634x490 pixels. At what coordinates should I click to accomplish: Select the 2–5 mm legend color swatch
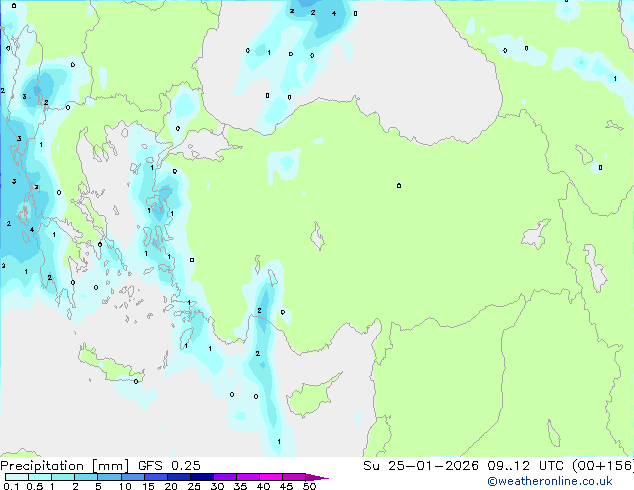point(86,477)
